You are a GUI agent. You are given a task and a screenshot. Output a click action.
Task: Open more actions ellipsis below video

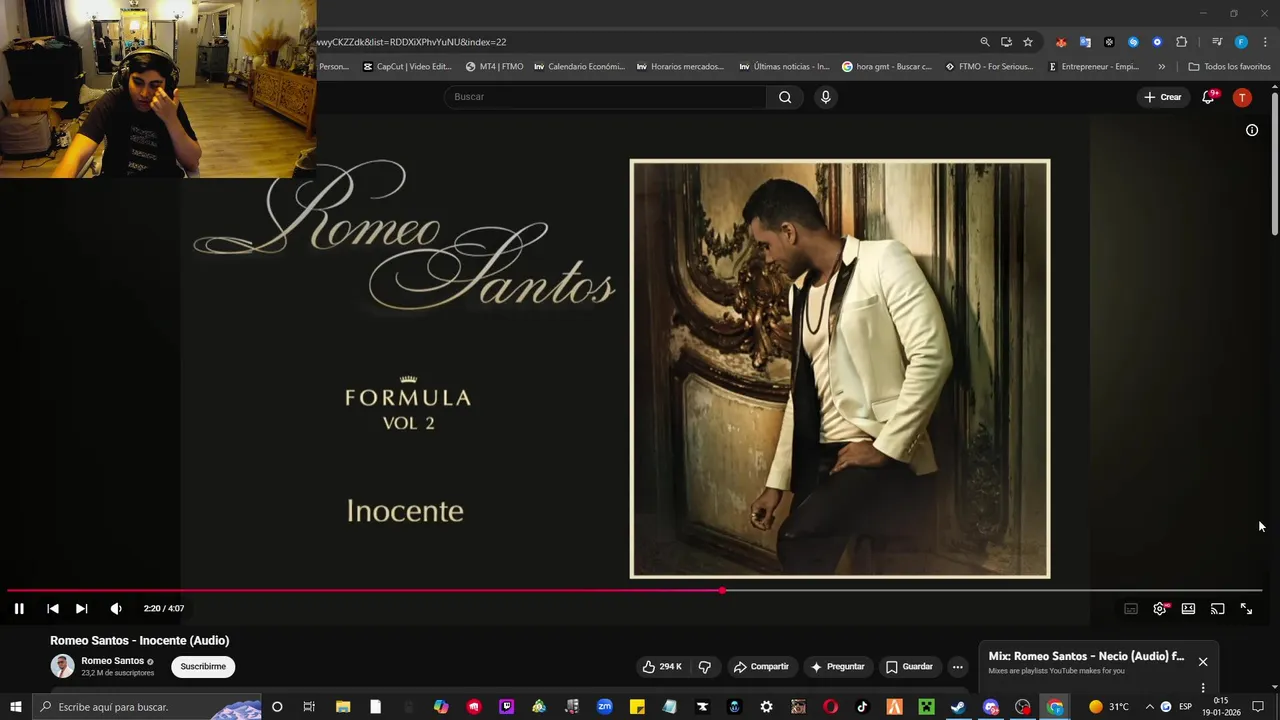point(957,667)
